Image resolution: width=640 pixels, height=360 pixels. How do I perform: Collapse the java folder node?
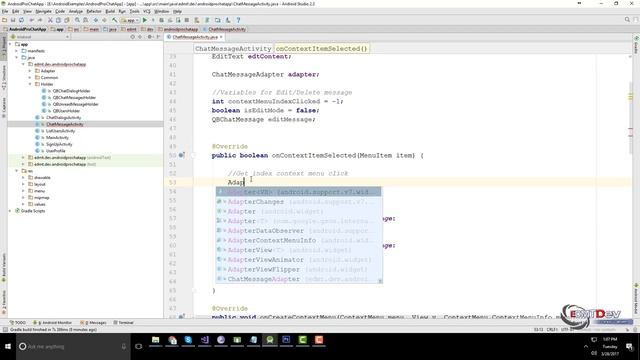click(17, 58)
